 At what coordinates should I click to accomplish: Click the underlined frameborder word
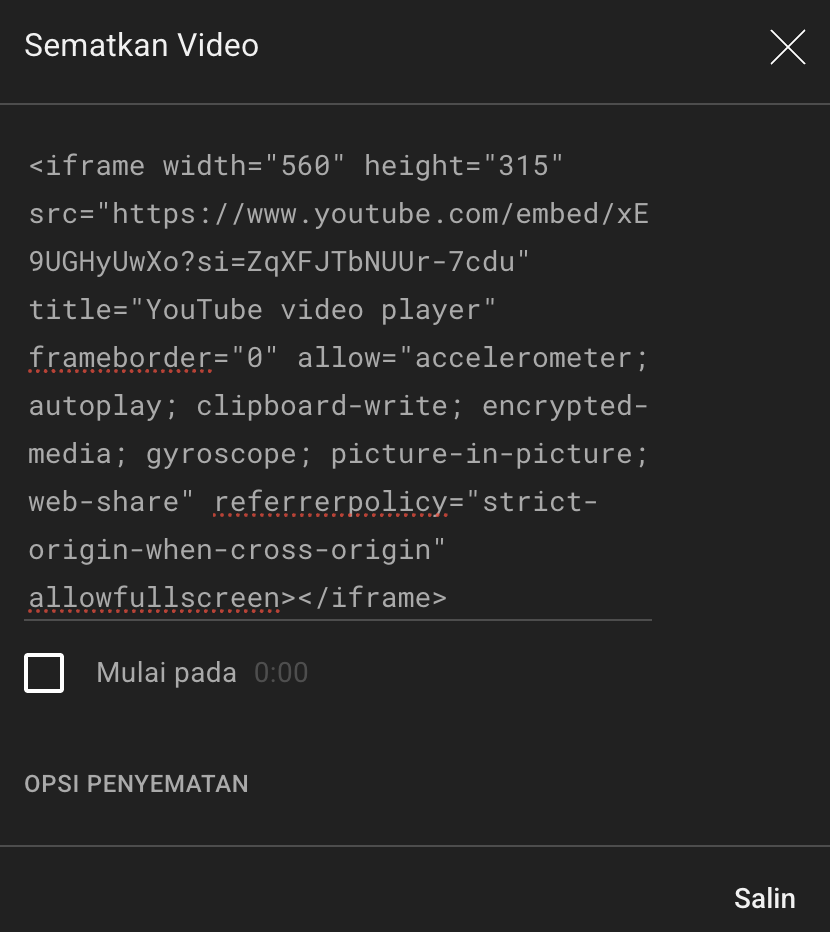pos(120,357)
